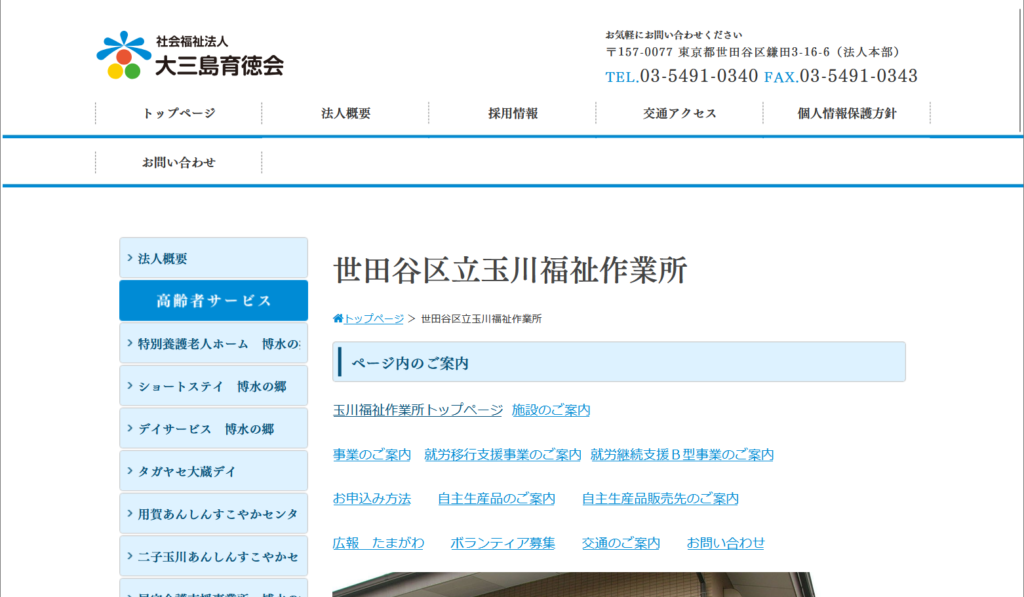Click the TEL 03-5491-0340 phone number
Viewport: 1024px width, 597px height.
(x=682, y=76)
